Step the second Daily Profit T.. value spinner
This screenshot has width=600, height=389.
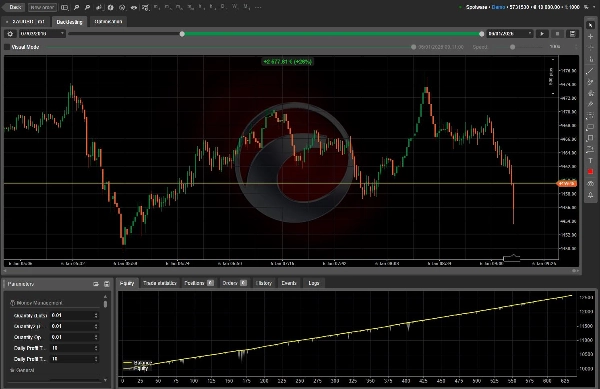click(96, 359)
